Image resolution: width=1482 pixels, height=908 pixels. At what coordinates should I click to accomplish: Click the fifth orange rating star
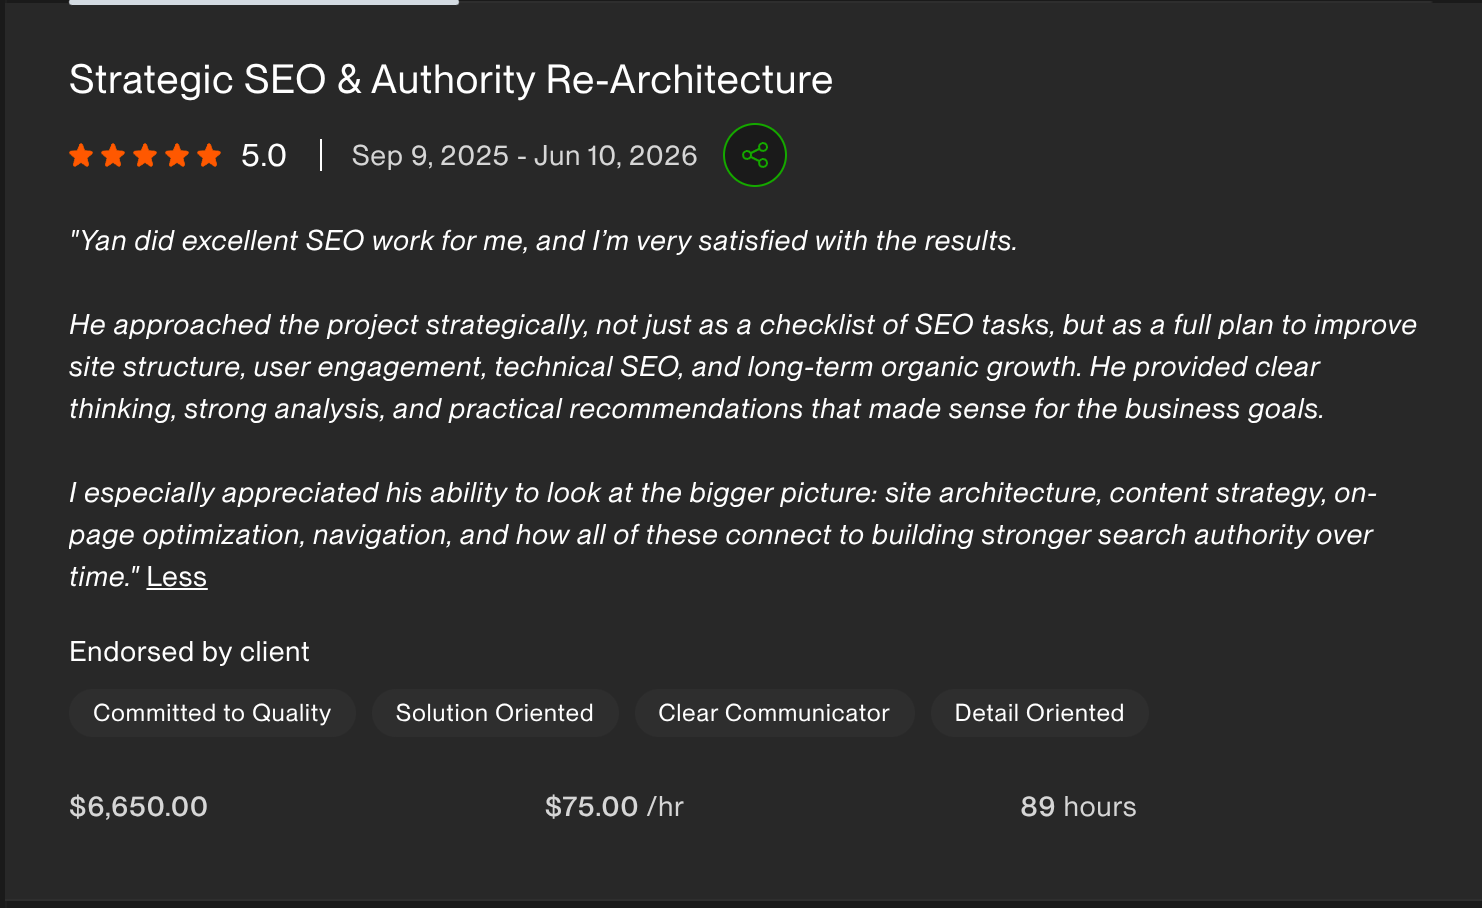[x=209, y=155]
